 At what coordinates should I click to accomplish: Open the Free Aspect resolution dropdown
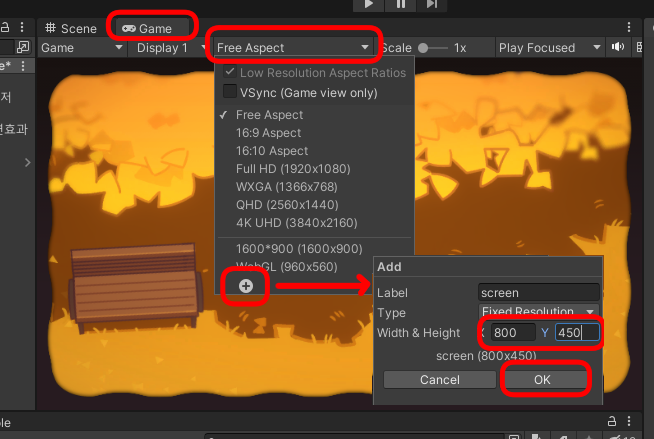pos(293,48)
